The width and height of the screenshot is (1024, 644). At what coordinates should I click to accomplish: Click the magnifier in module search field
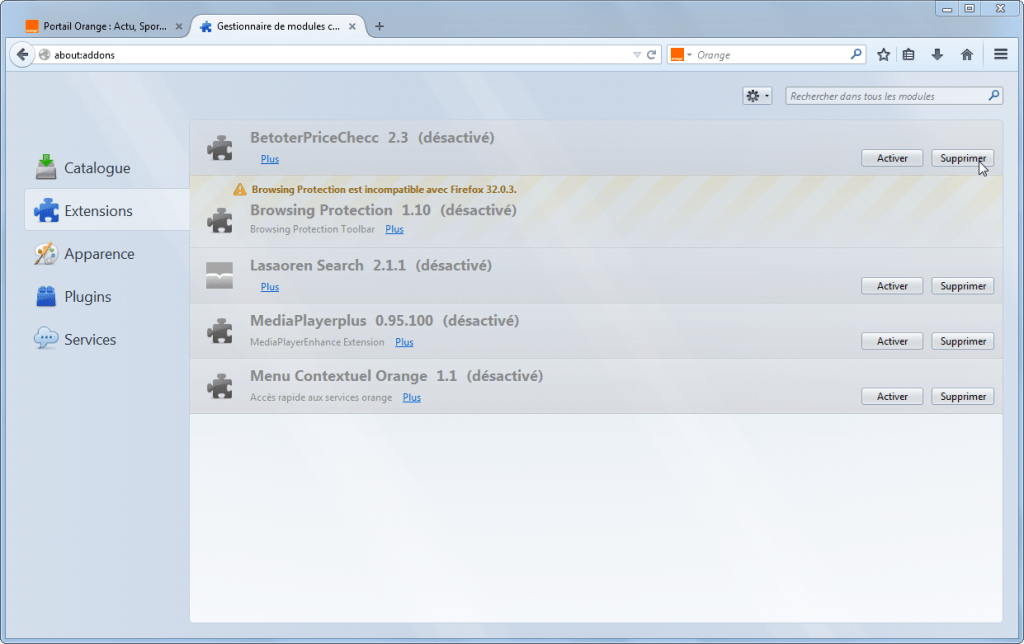(993, 95)
